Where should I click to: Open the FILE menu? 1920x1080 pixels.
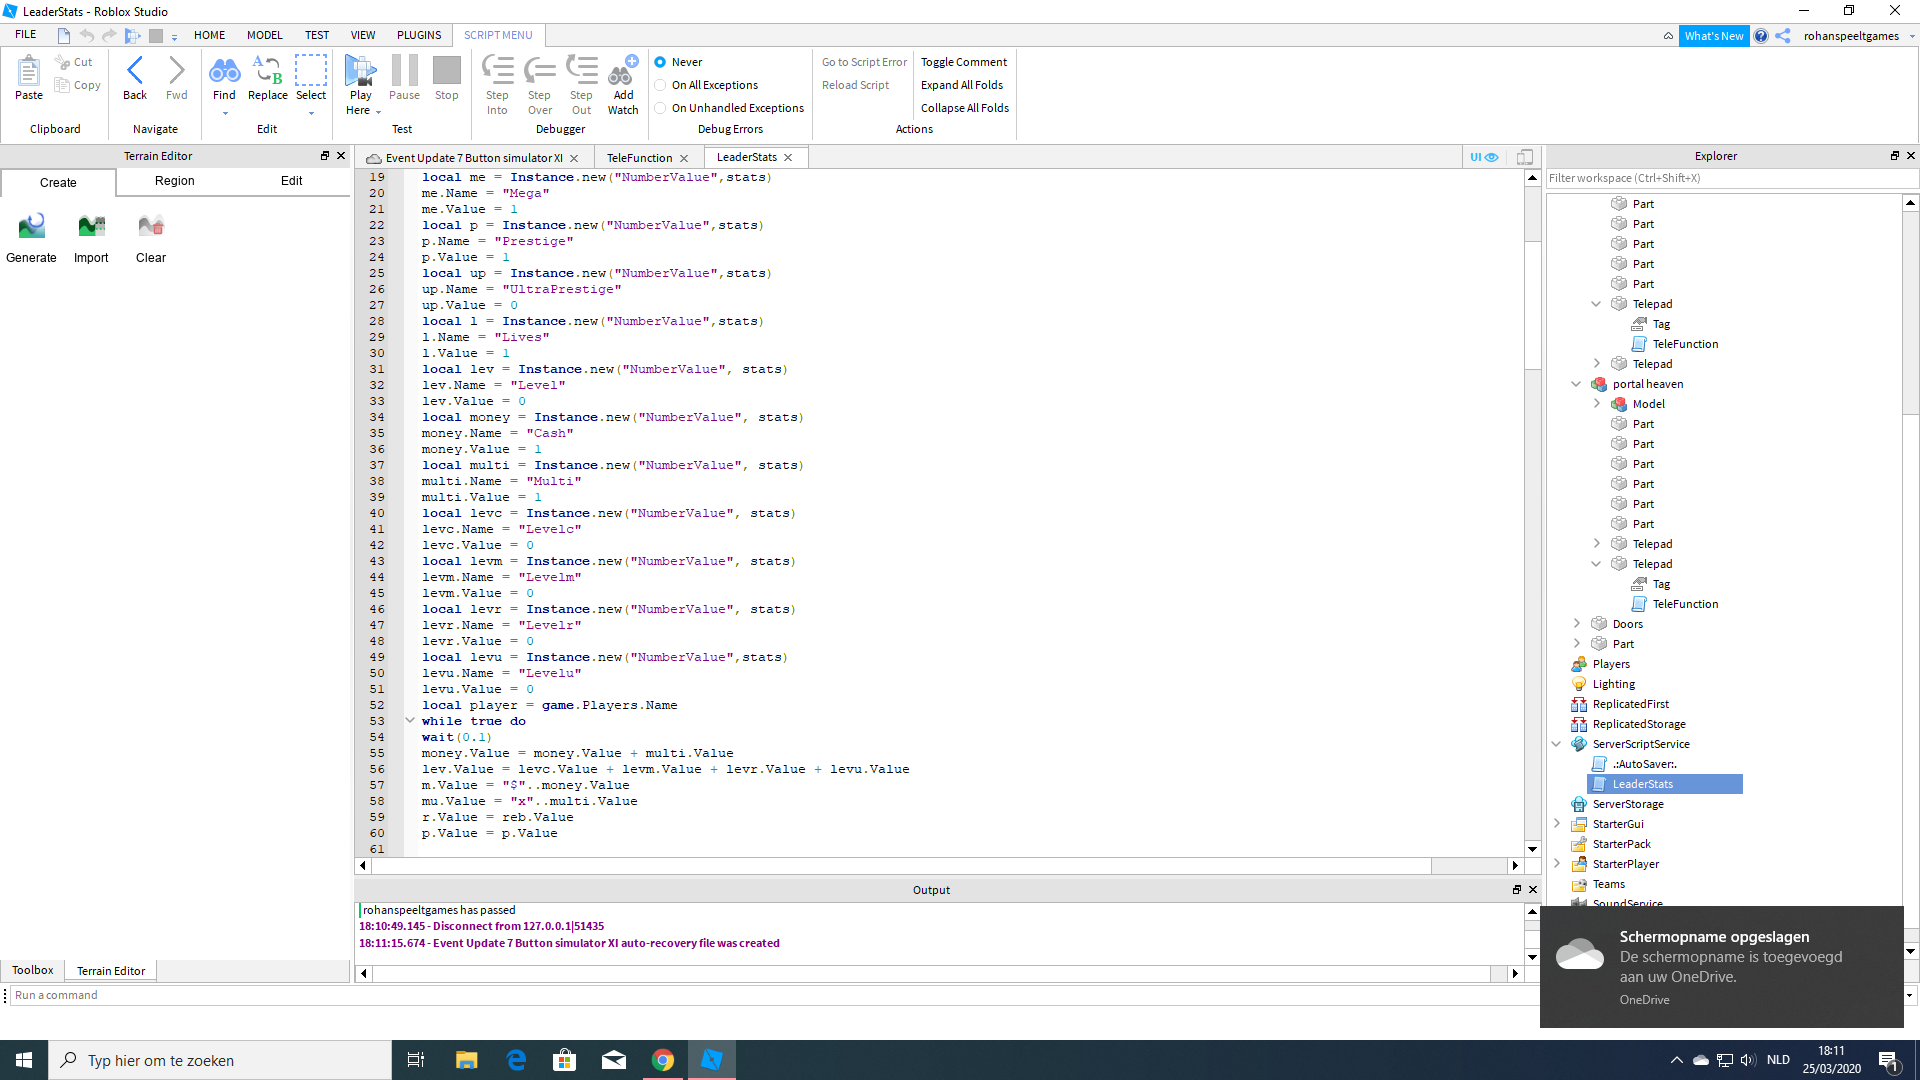(x=26, y=35)
